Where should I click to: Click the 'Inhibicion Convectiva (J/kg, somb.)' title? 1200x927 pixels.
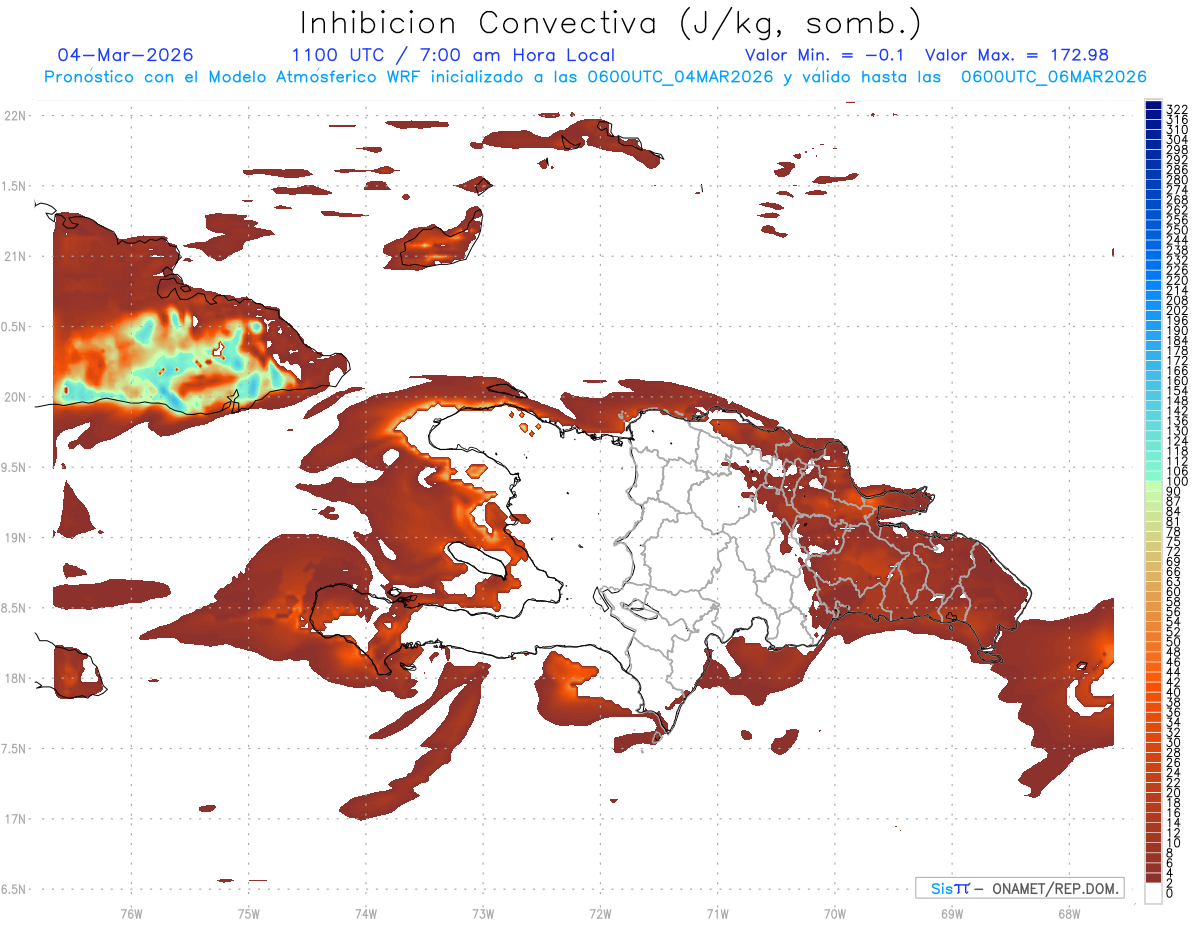611,24
